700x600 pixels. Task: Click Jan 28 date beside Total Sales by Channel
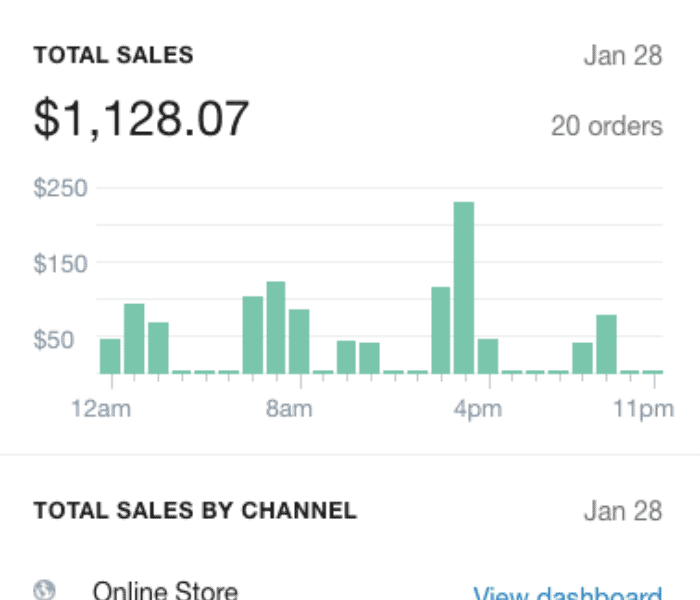click(622, 511)
